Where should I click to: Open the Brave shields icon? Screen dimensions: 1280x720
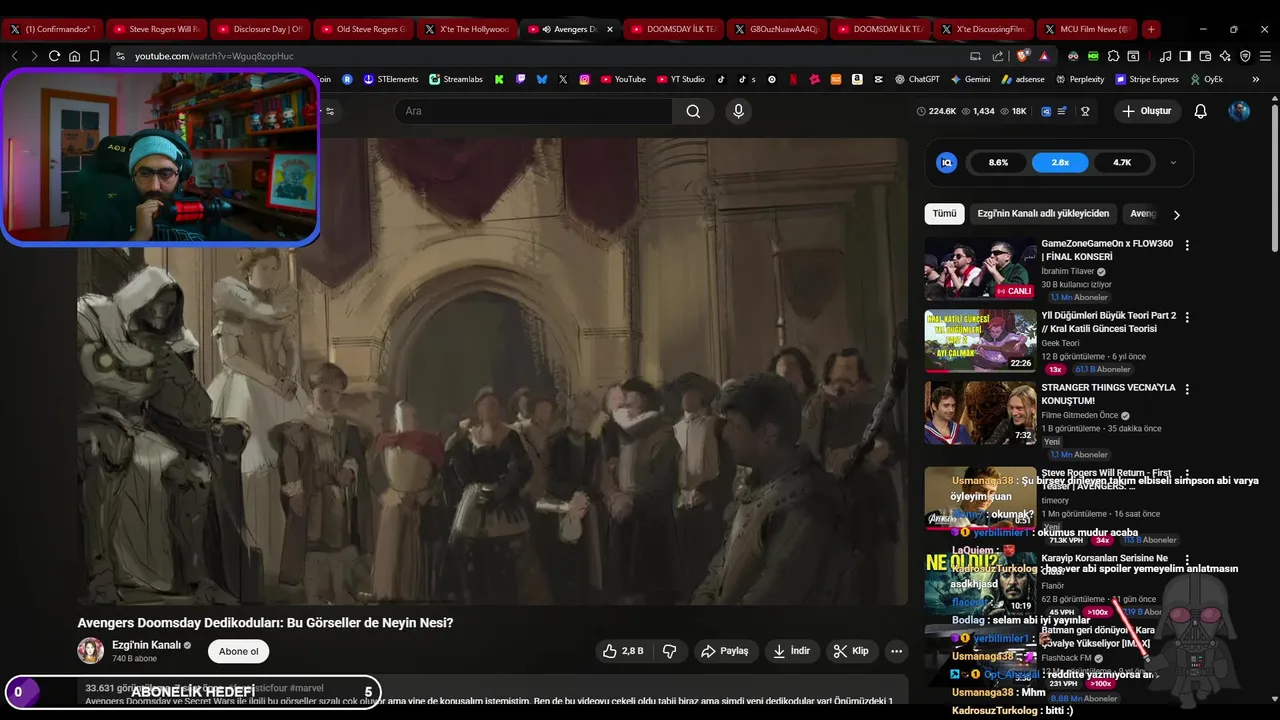click(1022, 56)
